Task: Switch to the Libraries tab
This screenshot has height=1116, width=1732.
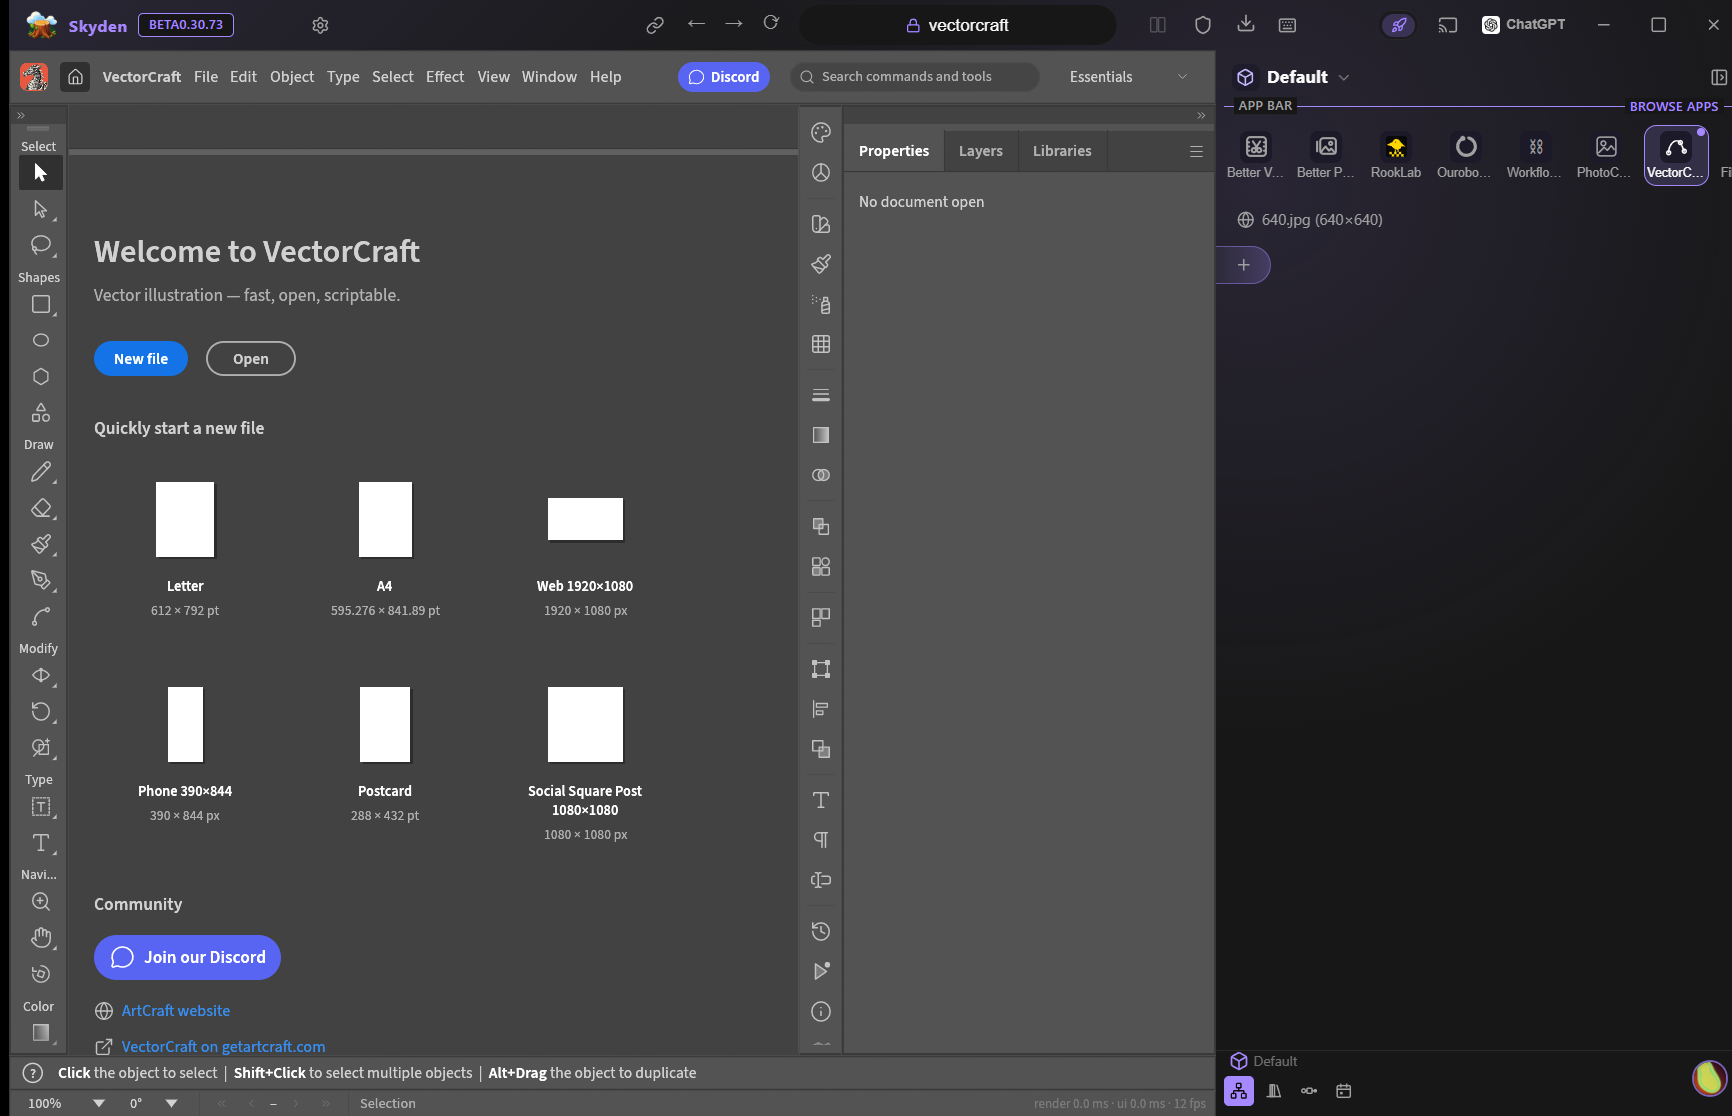Action: (x=1062, y=151)
